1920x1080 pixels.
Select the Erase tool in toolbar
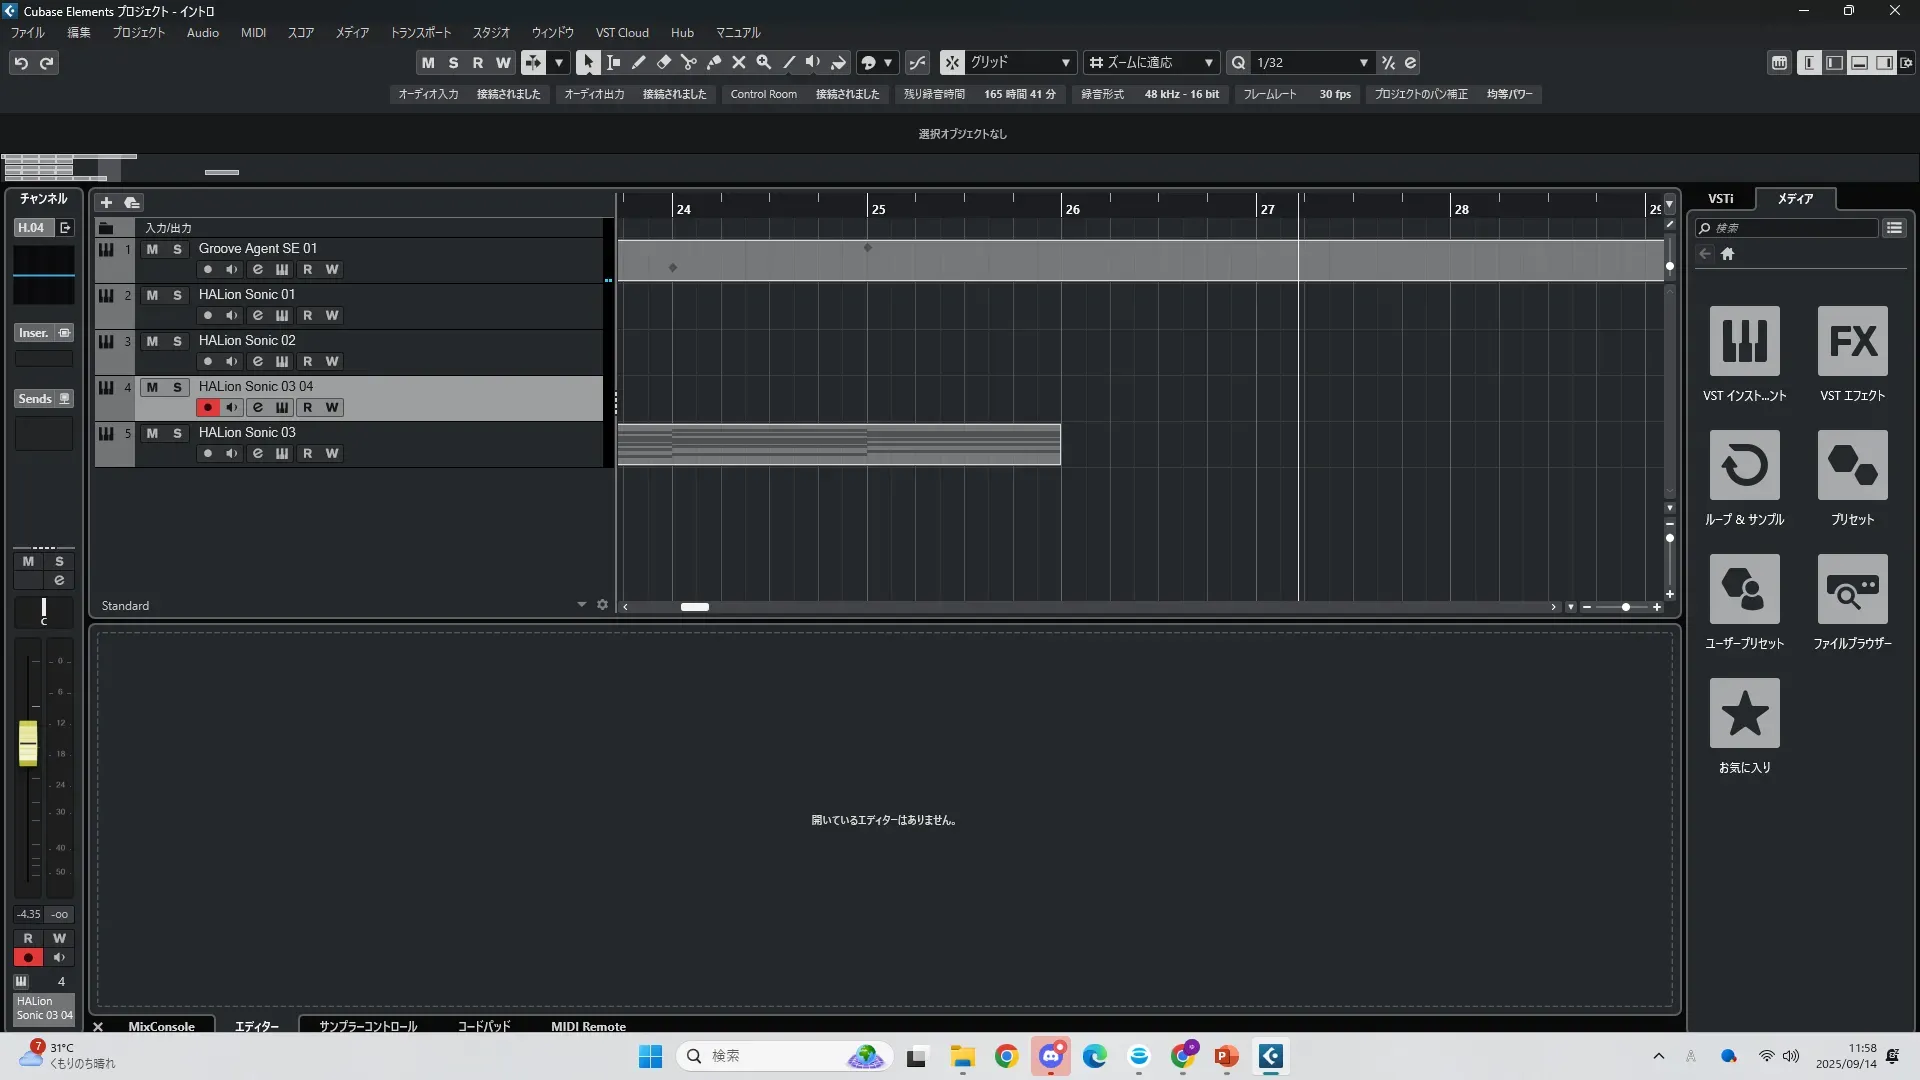point(663,62)
